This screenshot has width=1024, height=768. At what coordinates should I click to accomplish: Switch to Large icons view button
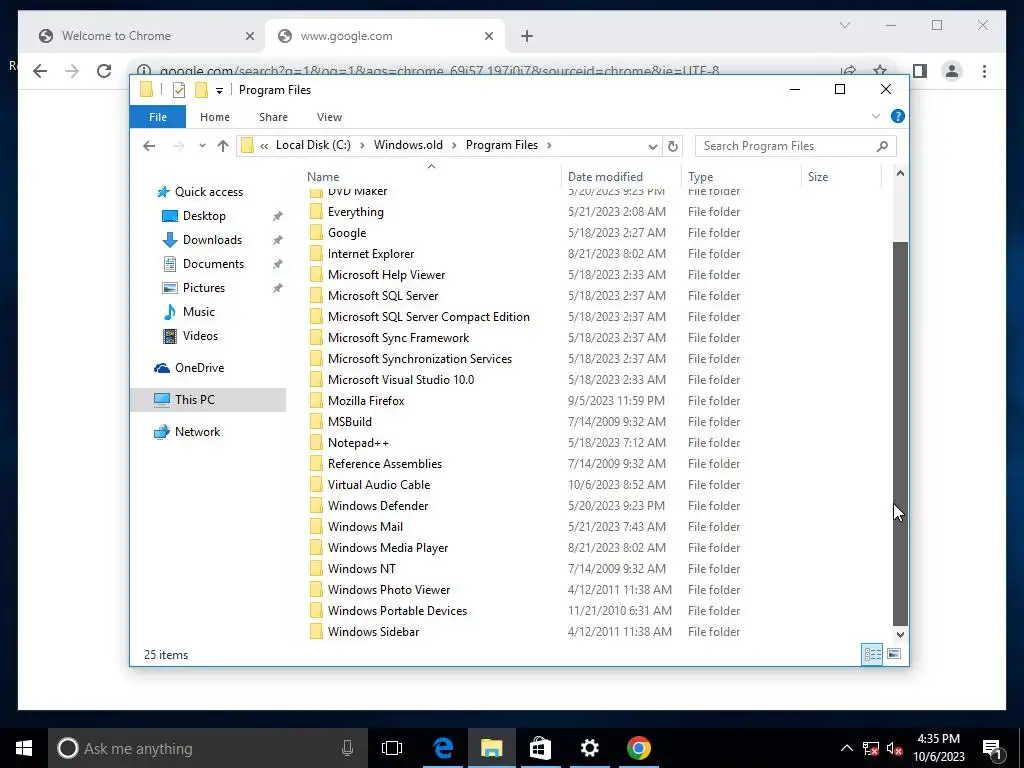tap(894, 654)
